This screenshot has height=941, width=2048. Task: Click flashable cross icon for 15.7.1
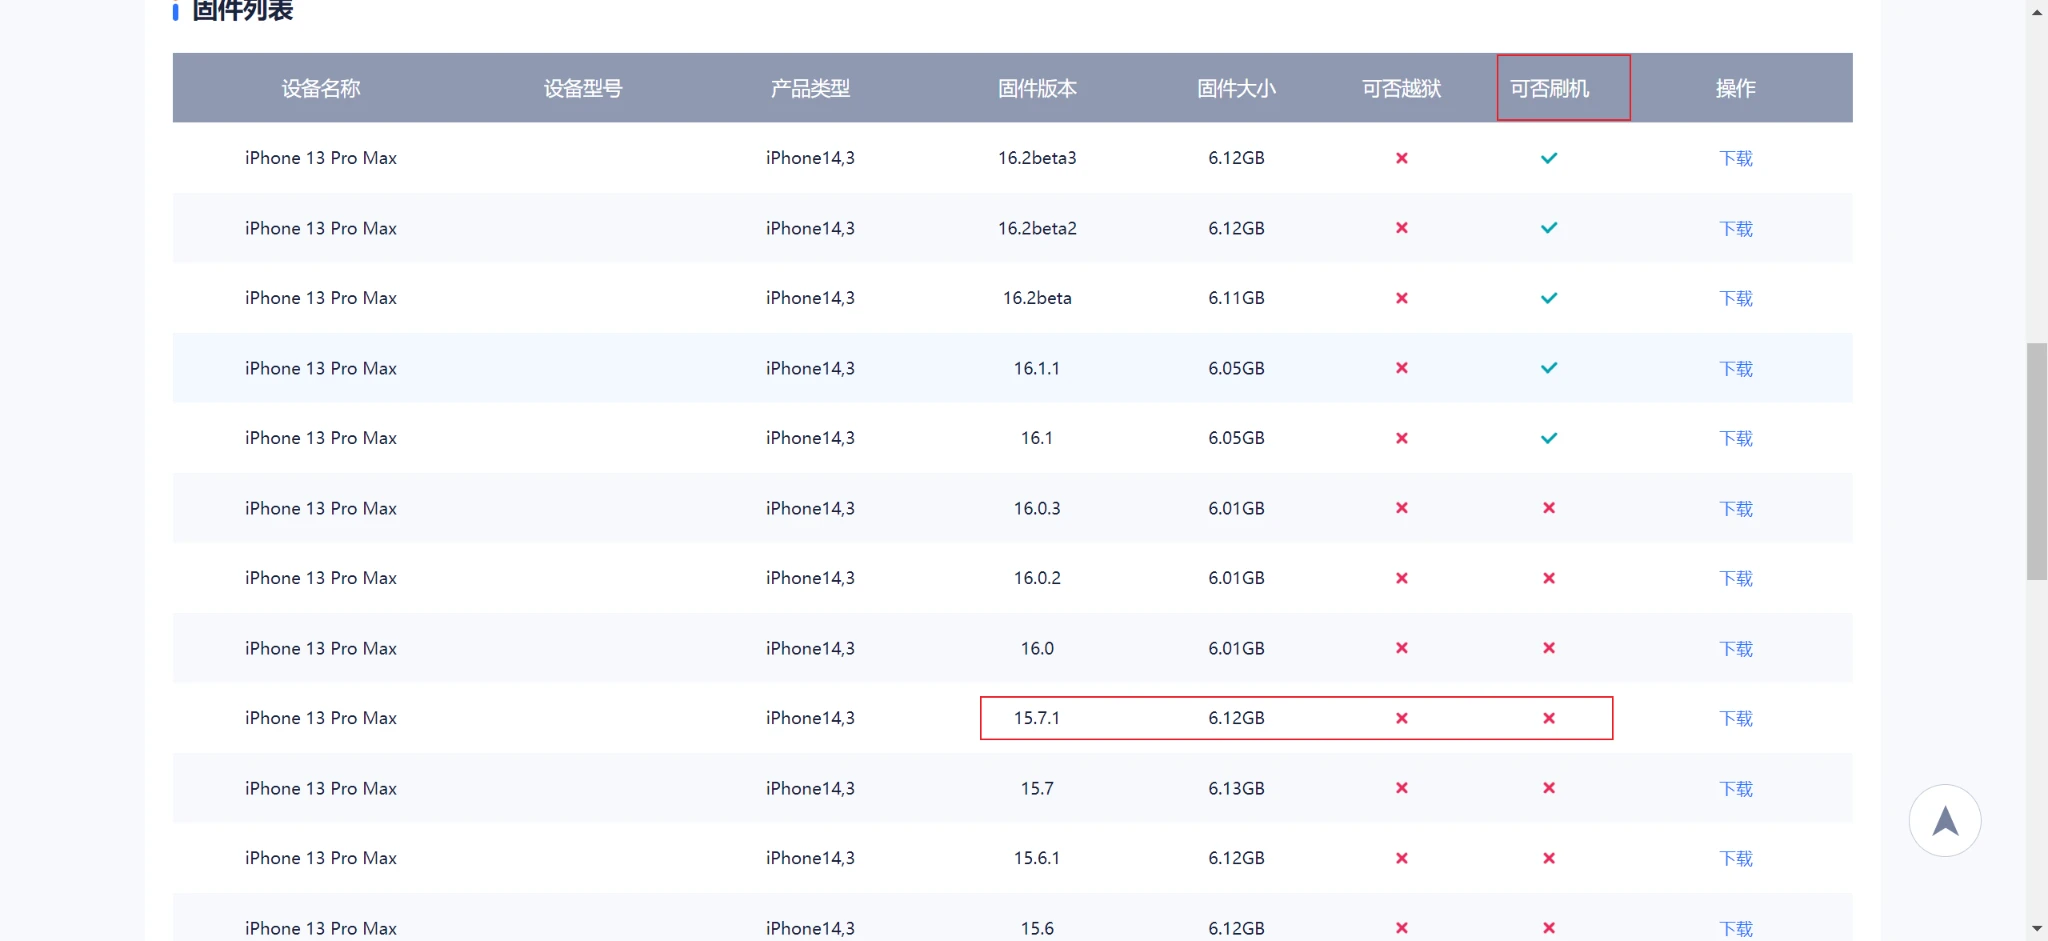click(x=1549, y=718)
